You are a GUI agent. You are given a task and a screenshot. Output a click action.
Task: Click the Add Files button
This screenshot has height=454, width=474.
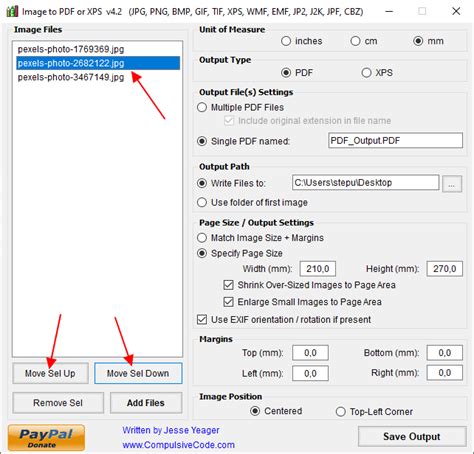point(146,403)
